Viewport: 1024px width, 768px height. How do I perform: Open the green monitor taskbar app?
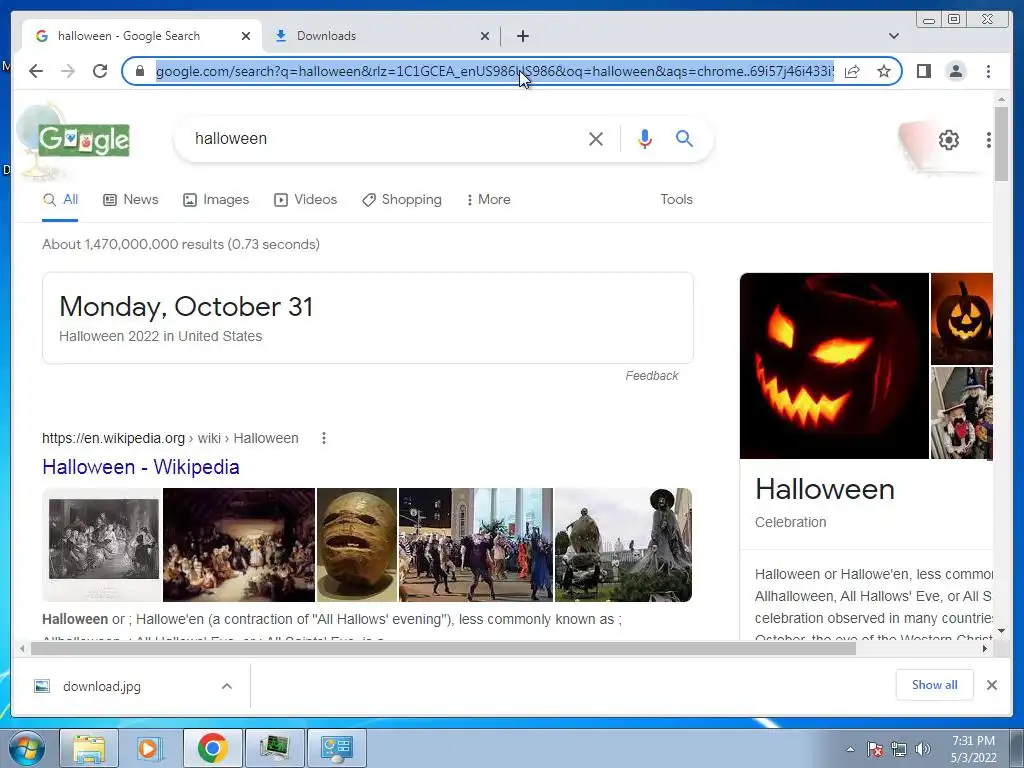coord(274,748)
